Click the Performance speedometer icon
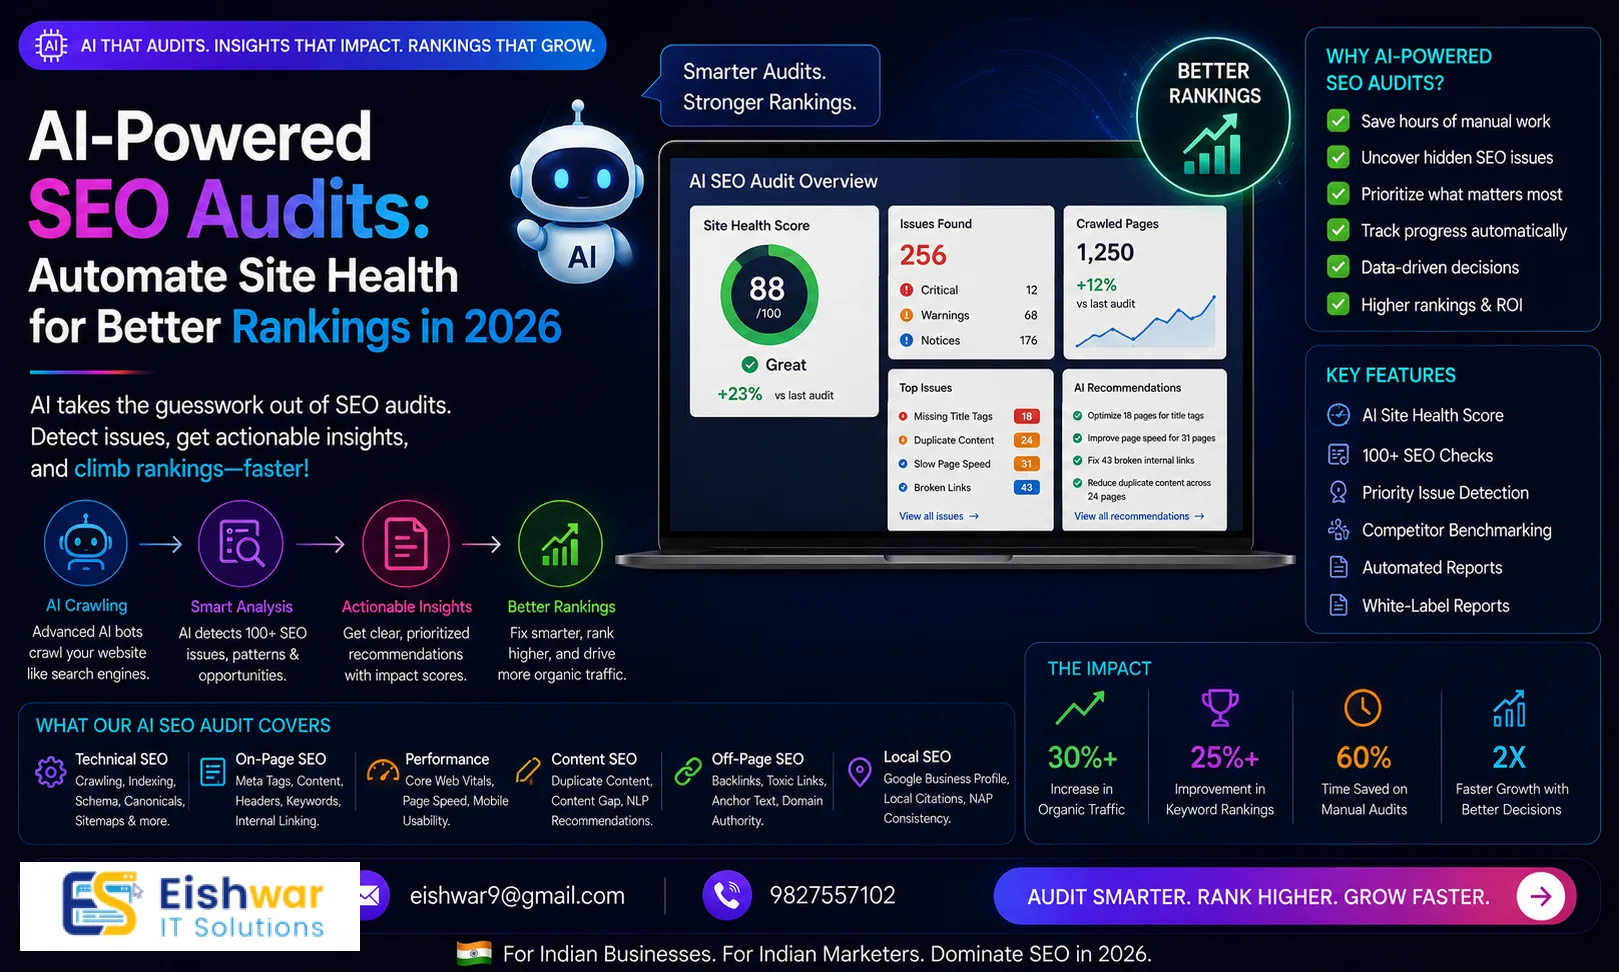The image size is (1619, 972). point(383,771)
